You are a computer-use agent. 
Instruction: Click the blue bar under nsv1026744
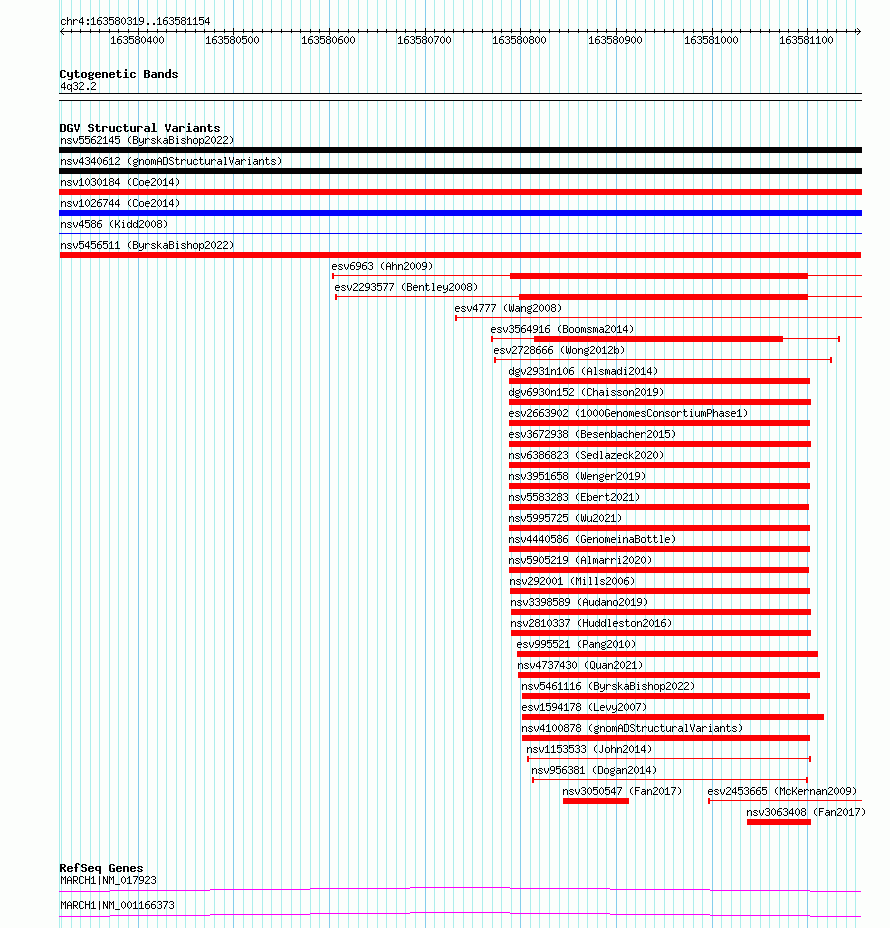pos(460,213)
